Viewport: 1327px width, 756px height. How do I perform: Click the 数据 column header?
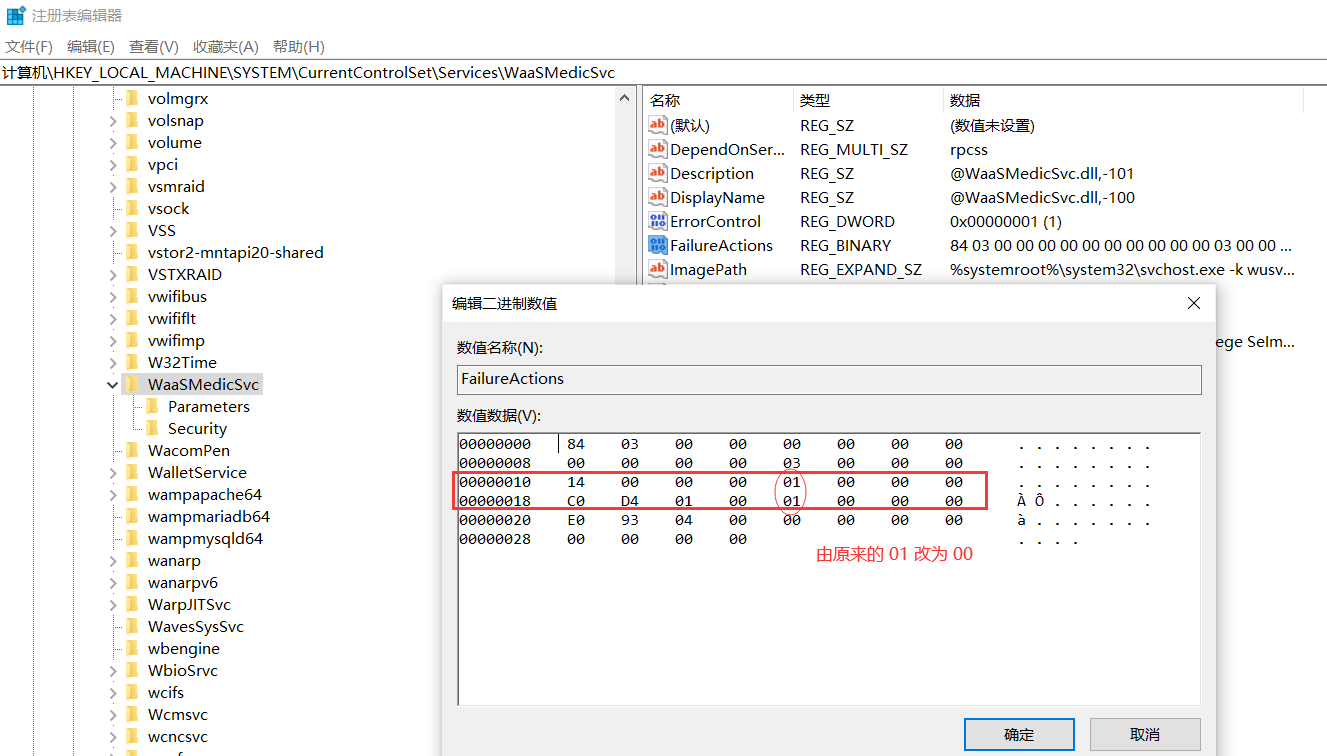(x=965, y=100)
